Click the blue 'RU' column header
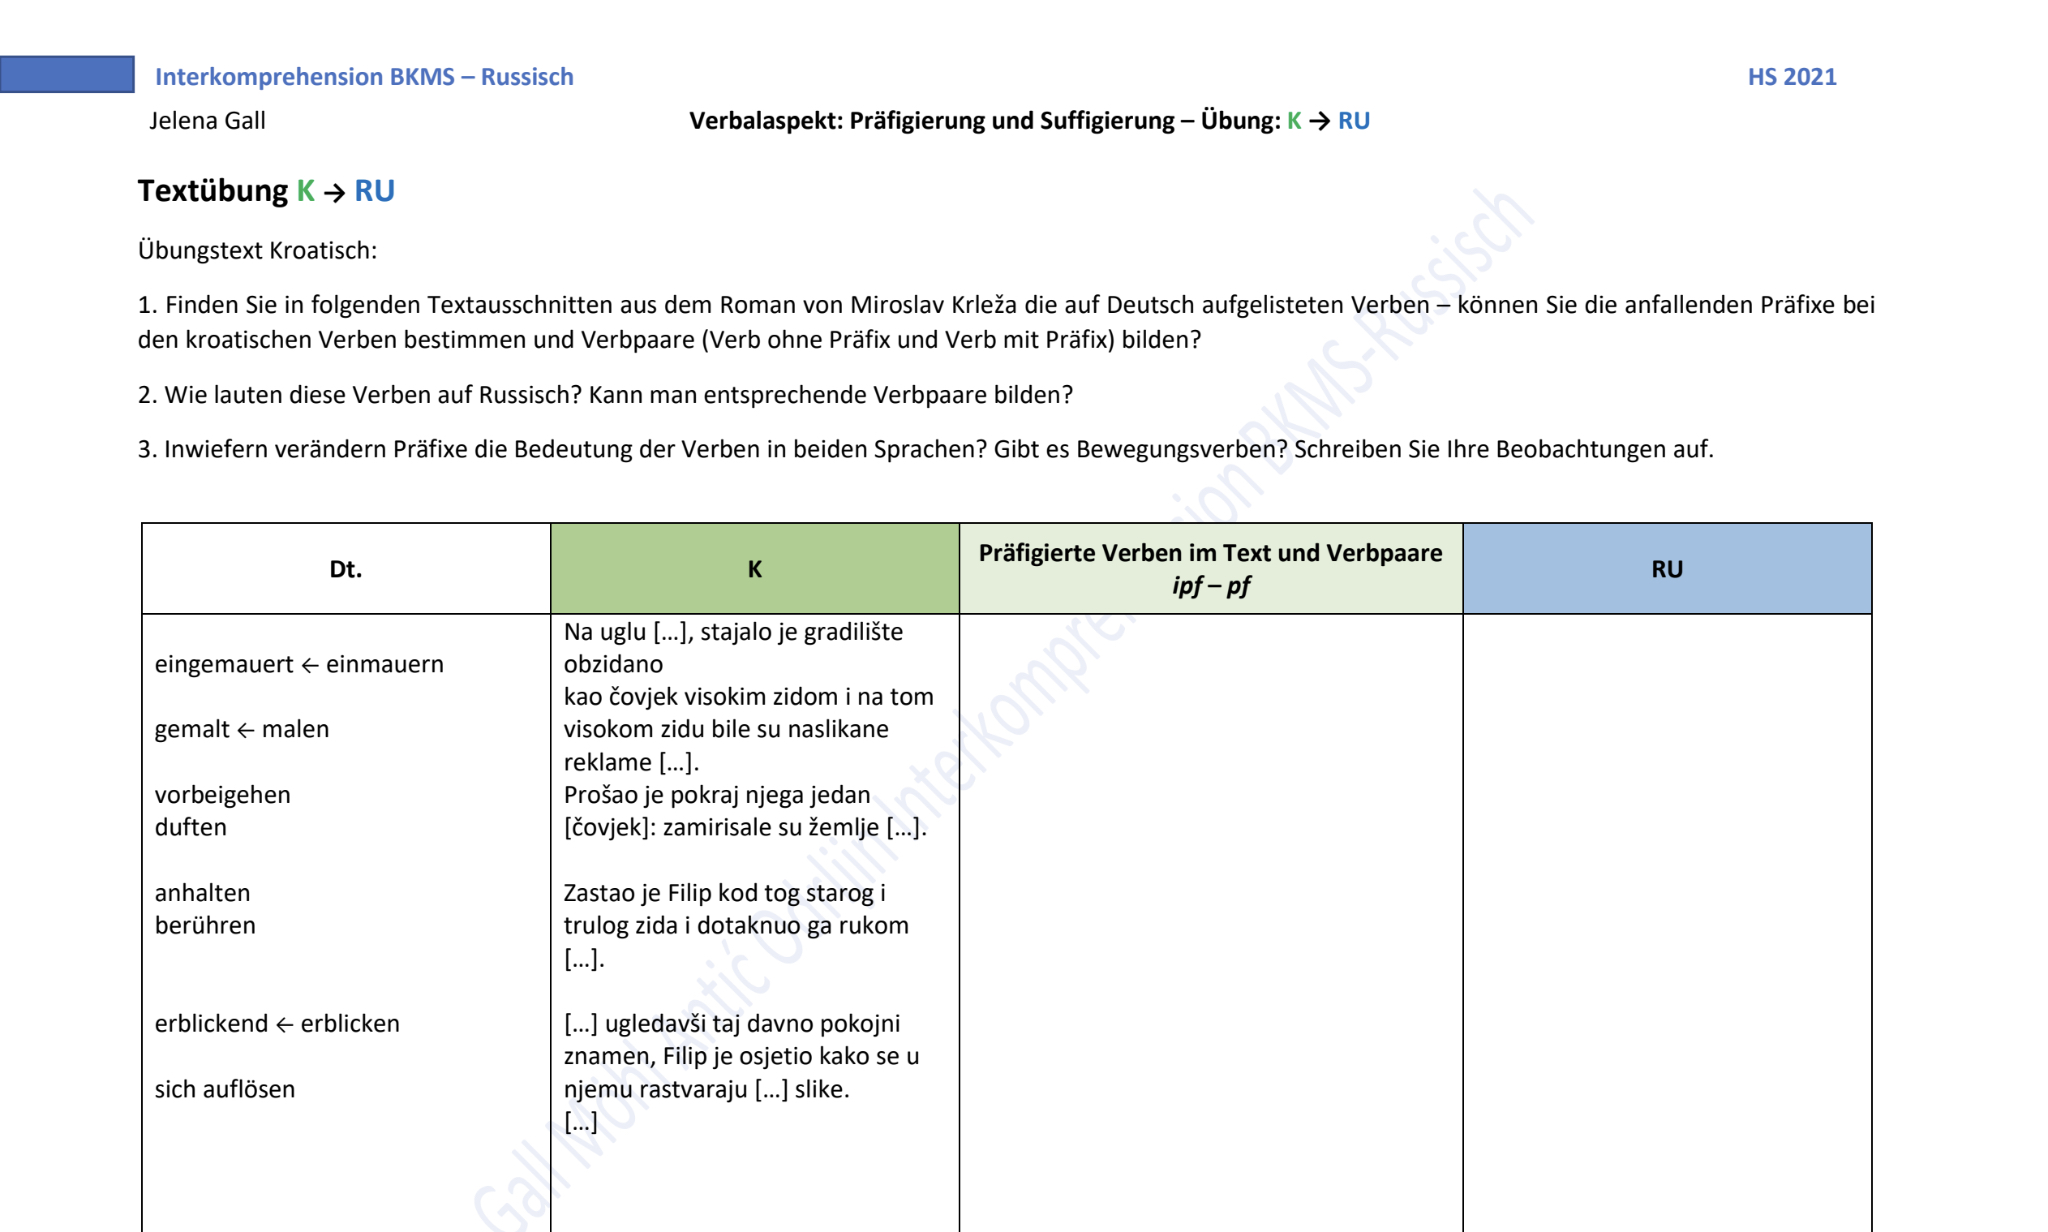The image size is (2048, 1232). pos(1666,569)
